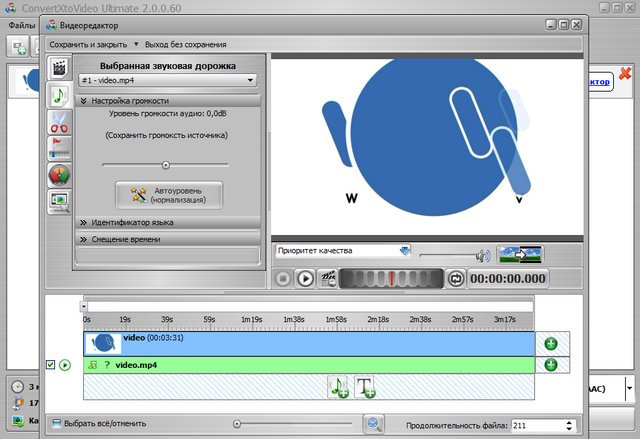
Task: Click the audio volume level slider handle
Action: (x=166, y=165)
